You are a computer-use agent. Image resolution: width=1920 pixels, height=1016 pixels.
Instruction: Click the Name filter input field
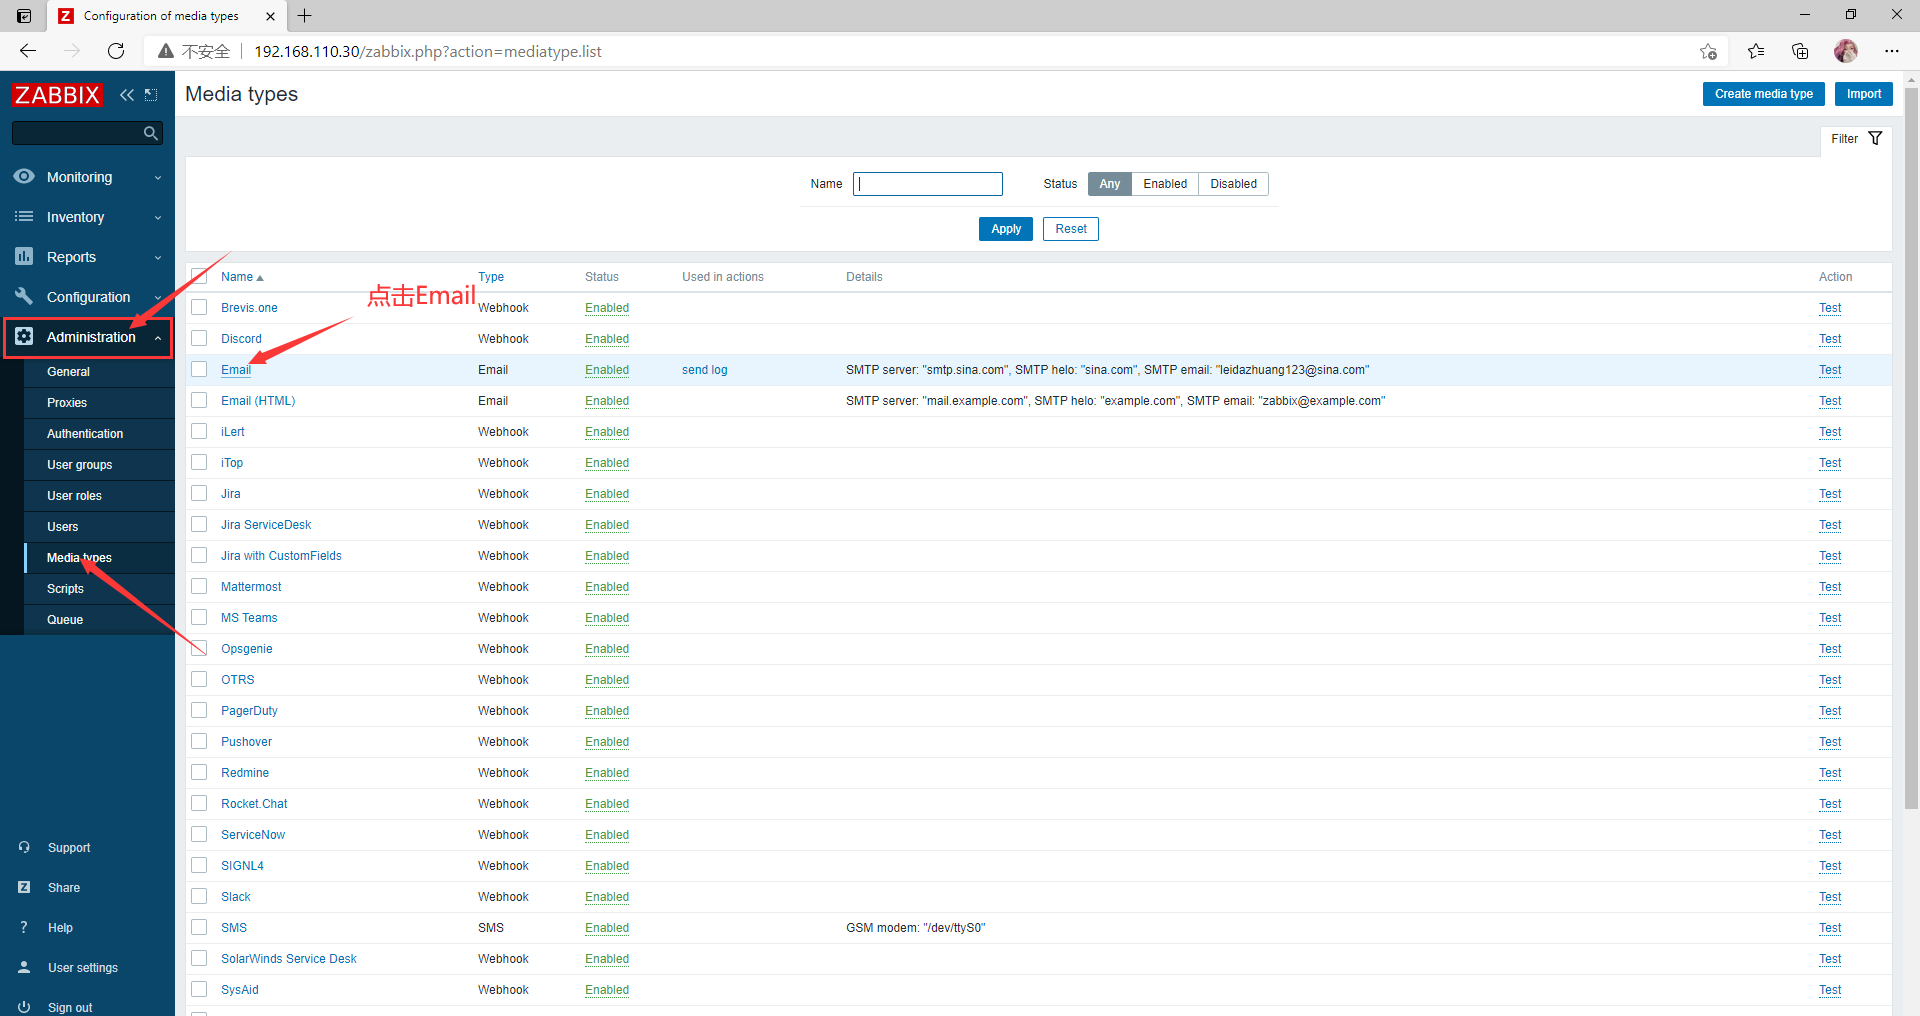pos(928,184)
